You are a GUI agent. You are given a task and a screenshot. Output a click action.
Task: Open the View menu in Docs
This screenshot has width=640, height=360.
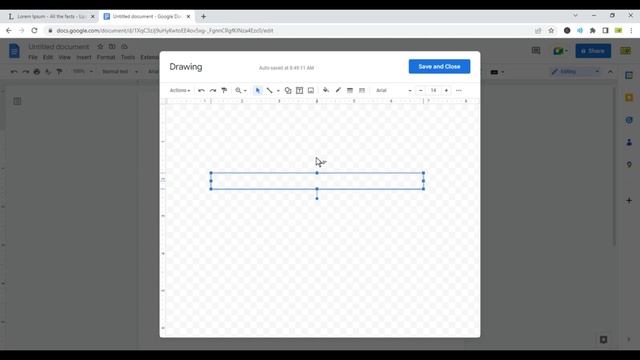coord(64,57)
